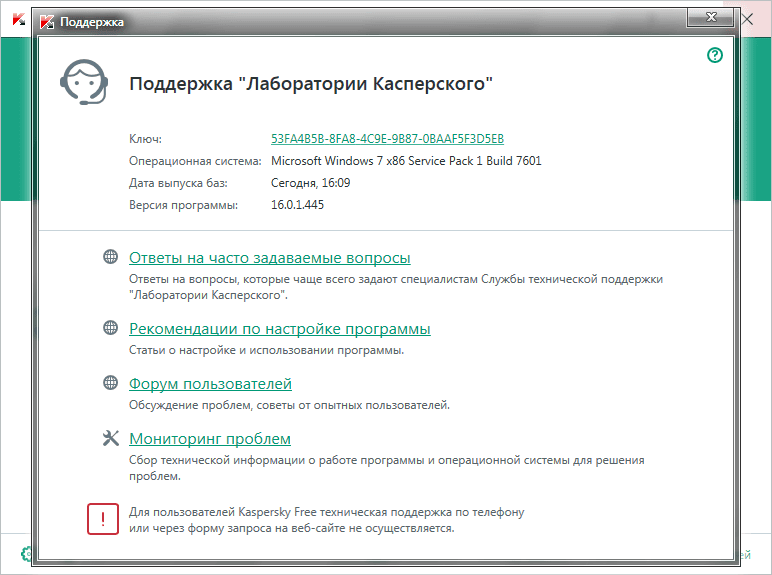Click the 'Ключ:' label
This screenshot has height=575, width=772.
145,139
